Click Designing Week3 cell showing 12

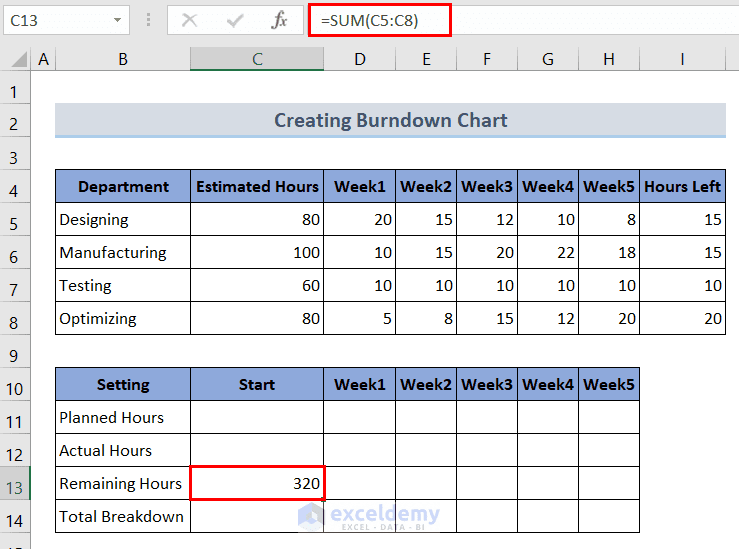[487, 220]
